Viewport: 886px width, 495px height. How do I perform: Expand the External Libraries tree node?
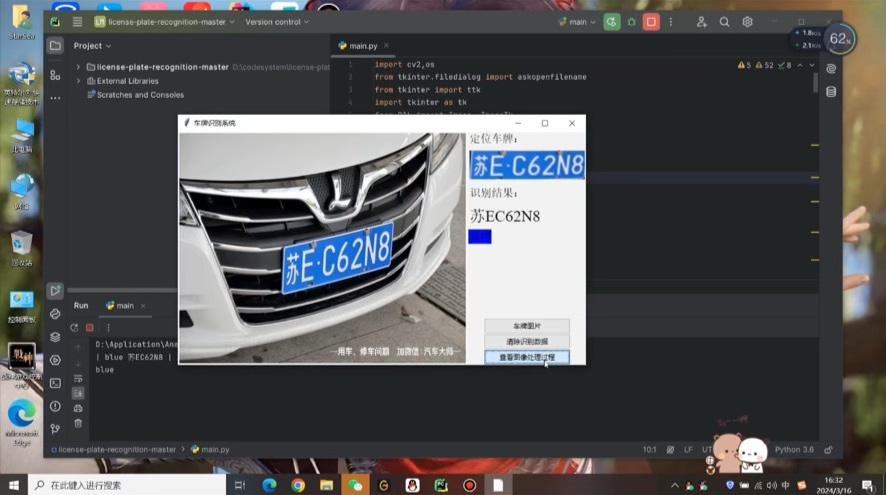point(79,81)
